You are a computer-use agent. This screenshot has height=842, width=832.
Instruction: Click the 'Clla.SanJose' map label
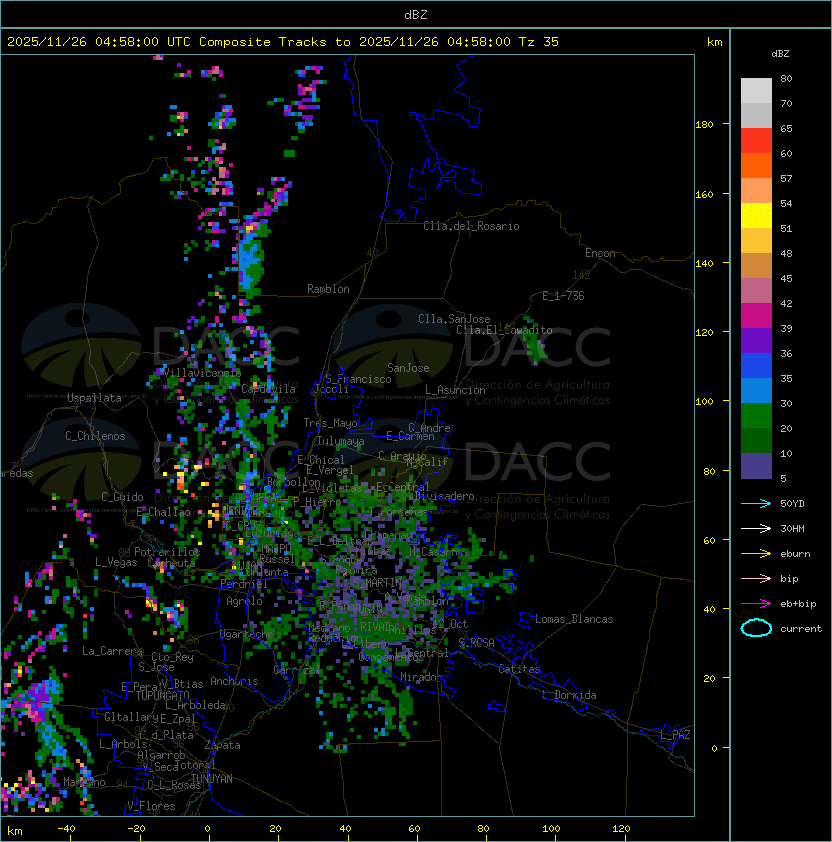454,319
